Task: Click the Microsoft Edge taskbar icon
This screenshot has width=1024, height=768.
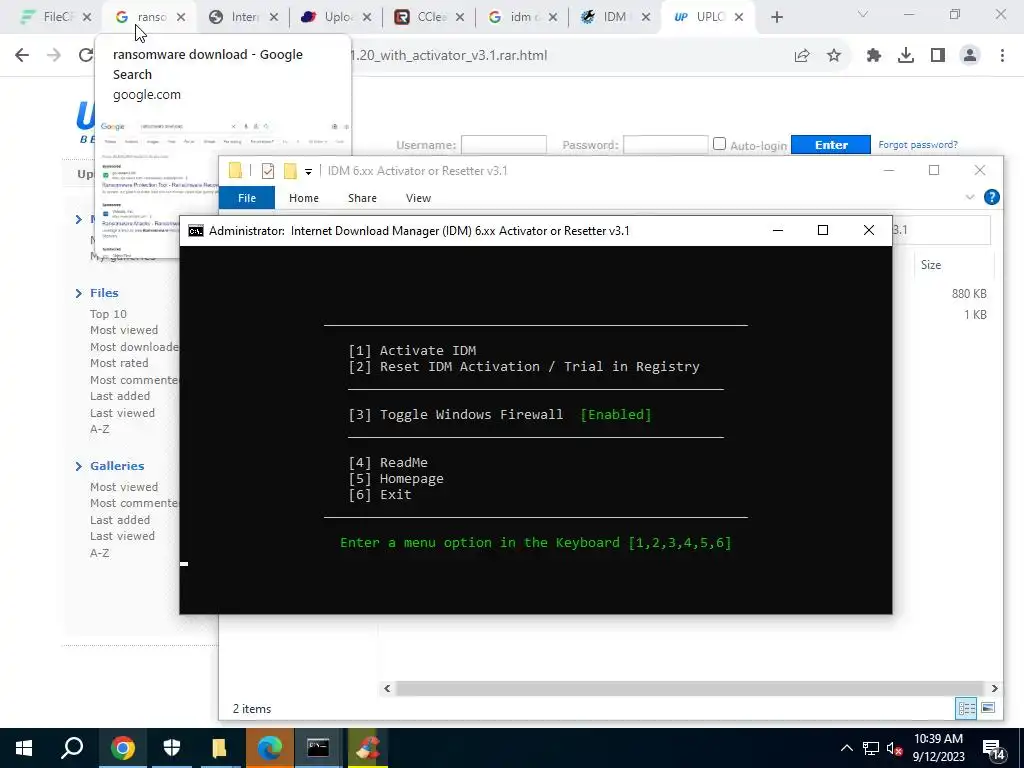Action: click(x=269, y=748)
